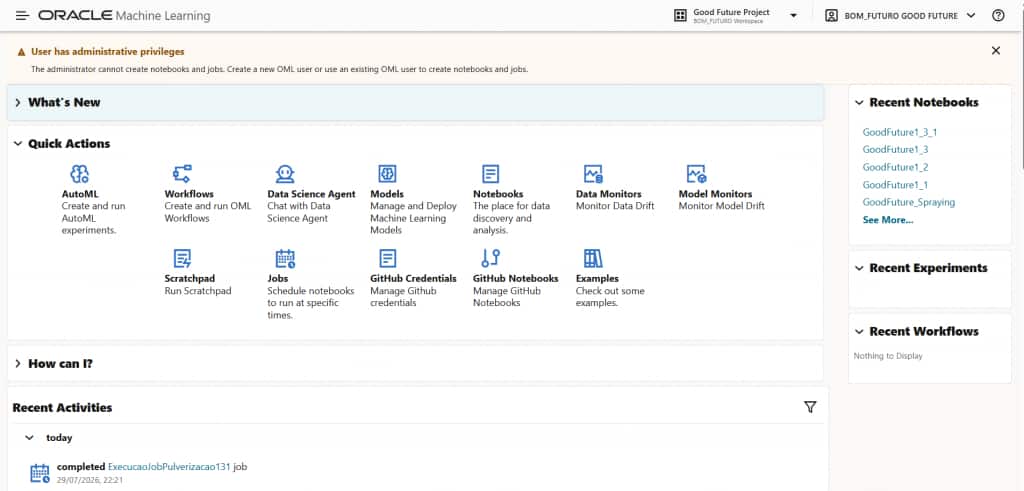Click the job icon beside ExecucaoJobPulverizacao131
This screenshot has width=1024, height=491.
pyautogui.click(x=40, y=473)
